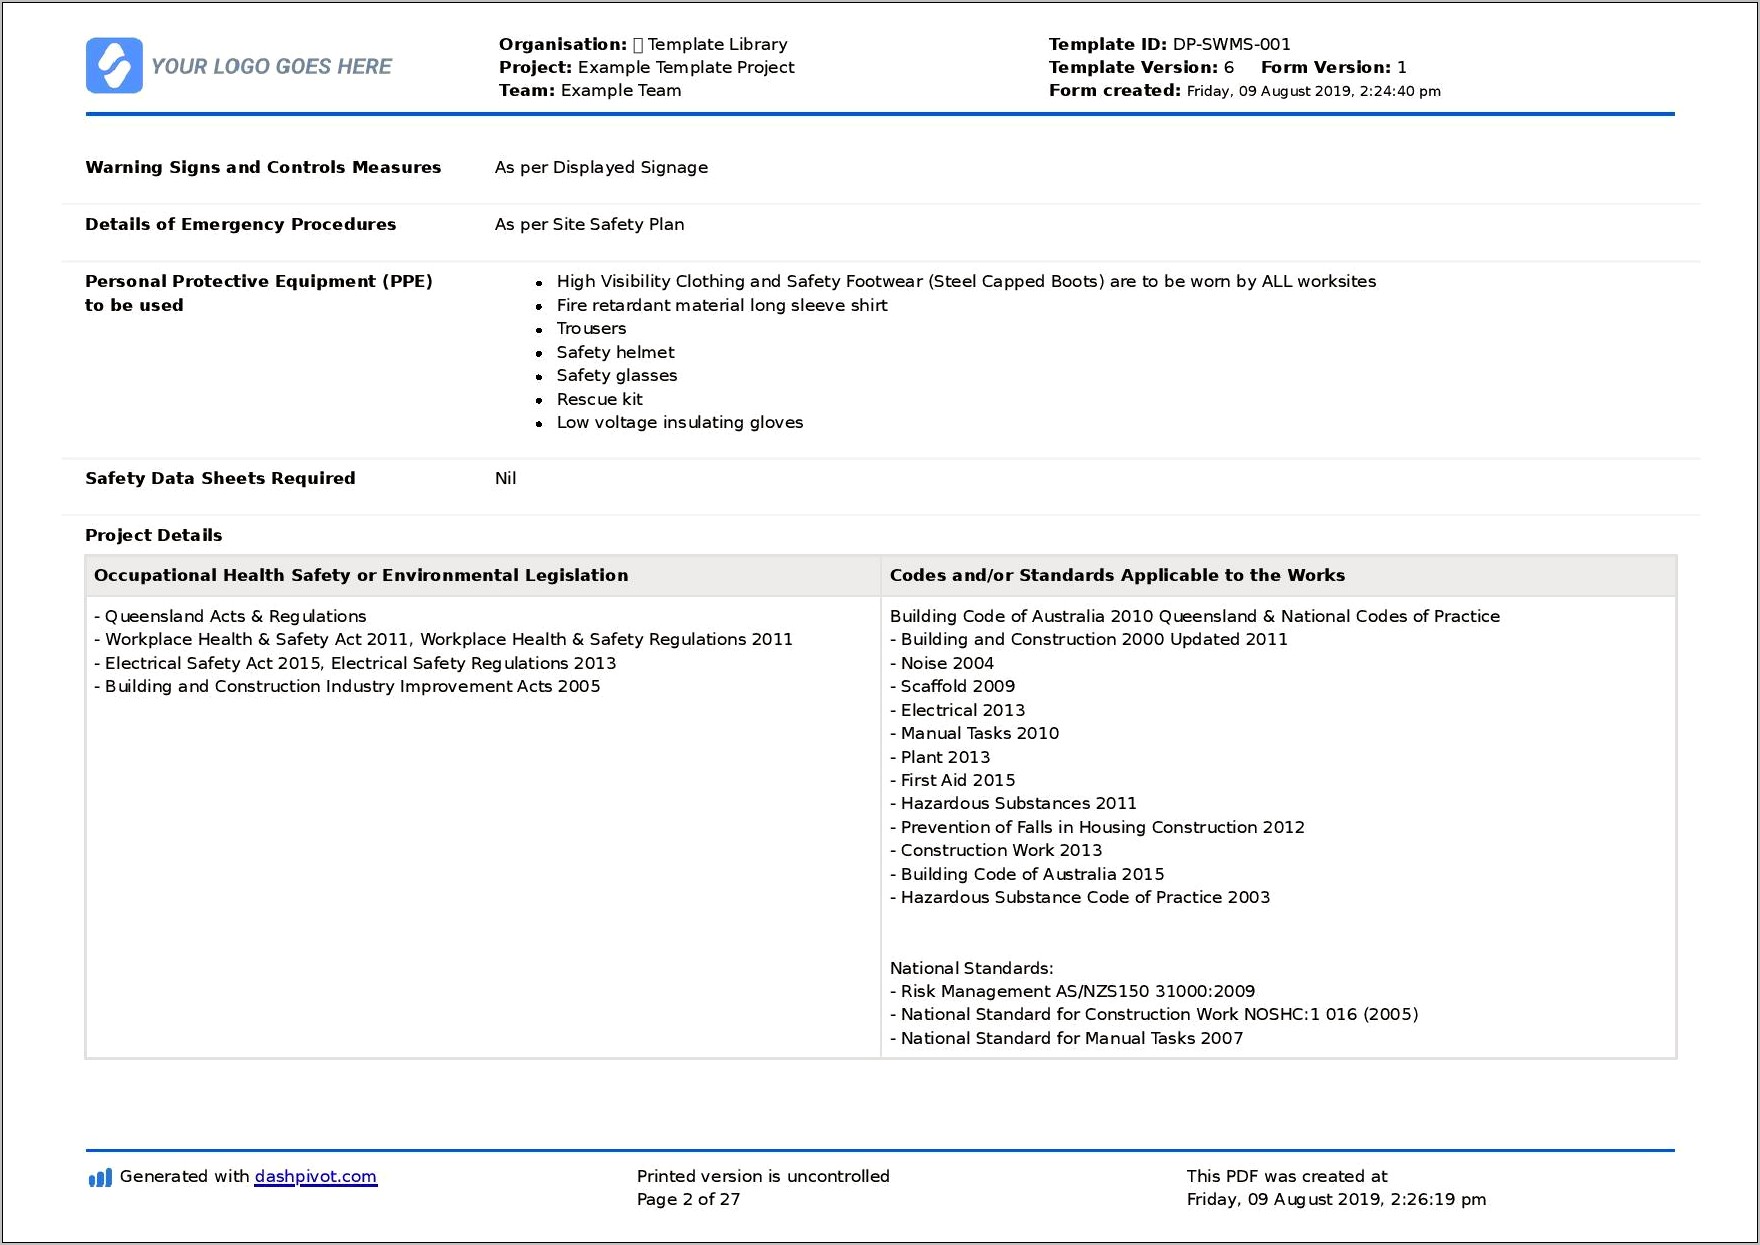Screen dimensions: 1760x1245
Task: Click the '- Plant 2013' entry
Action: 940,757
